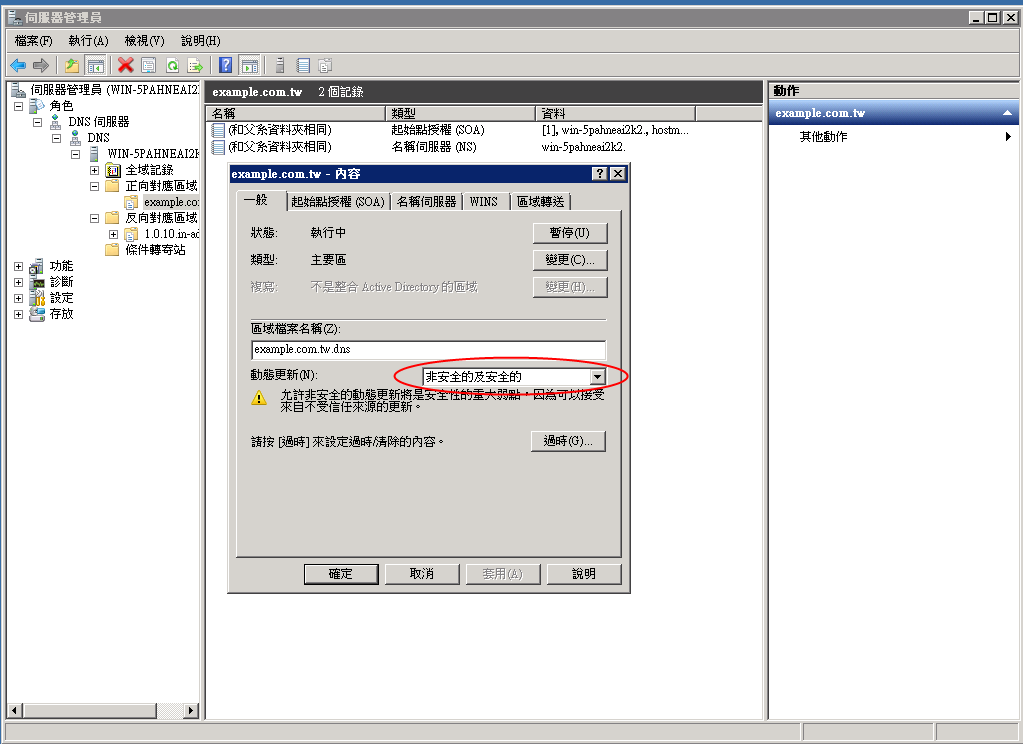Click the red X delete icon in the toolbar
The width and height of the screenshot is (1023, 744).
coord(125,65)
